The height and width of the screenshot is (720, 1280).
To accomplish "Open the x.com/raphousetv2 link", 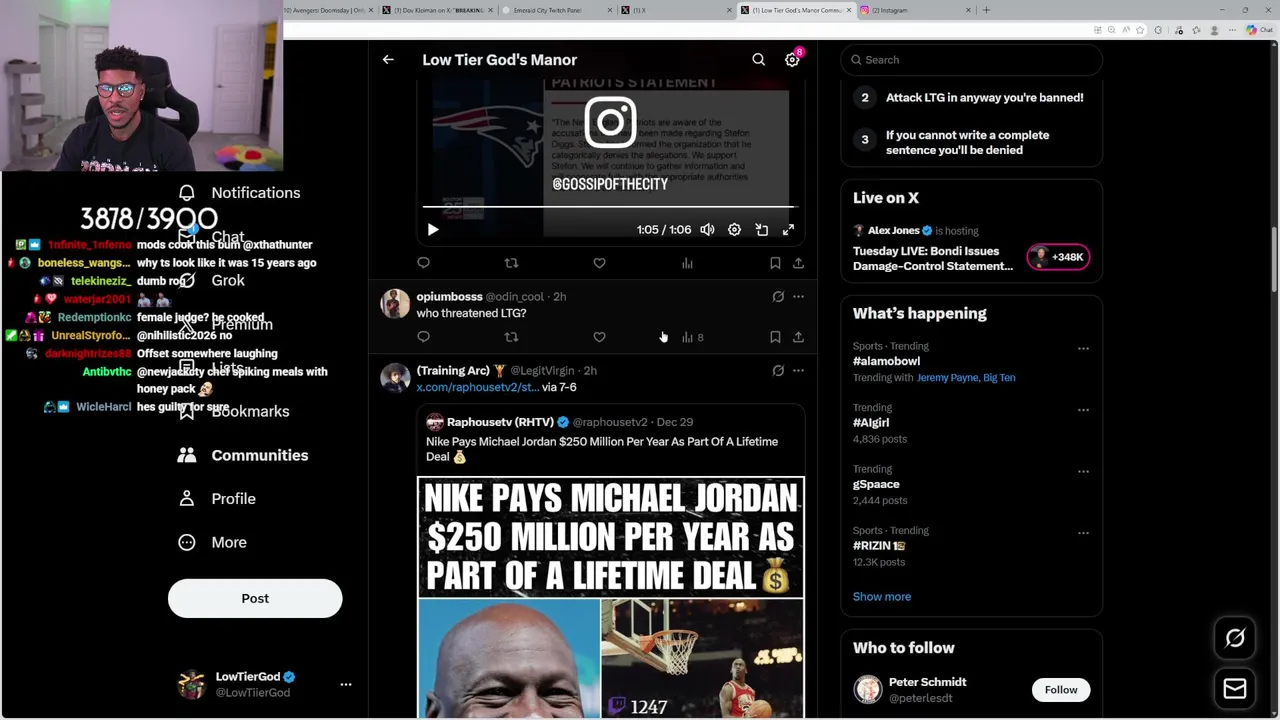I will (477, 387).
